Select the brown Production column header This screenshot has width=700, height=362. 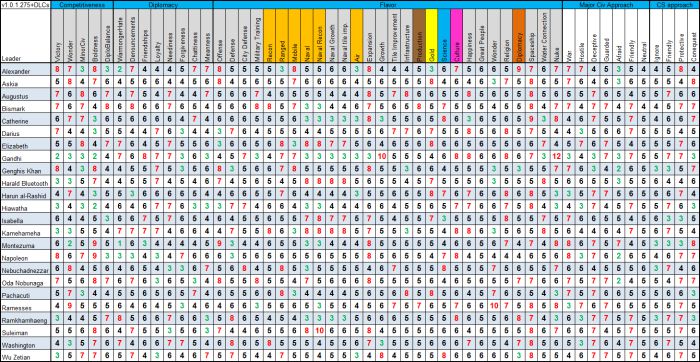coord(419,36)
